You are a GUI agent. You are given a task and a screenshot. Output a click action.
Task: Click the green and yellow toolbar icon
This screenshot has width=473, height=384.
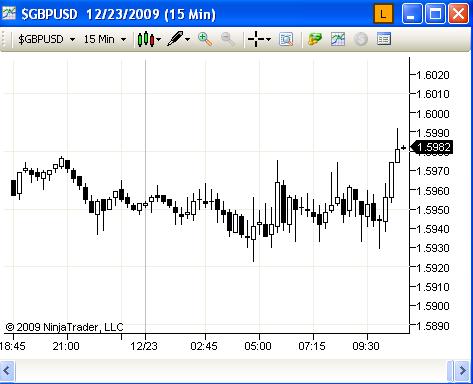click(314, 39)
